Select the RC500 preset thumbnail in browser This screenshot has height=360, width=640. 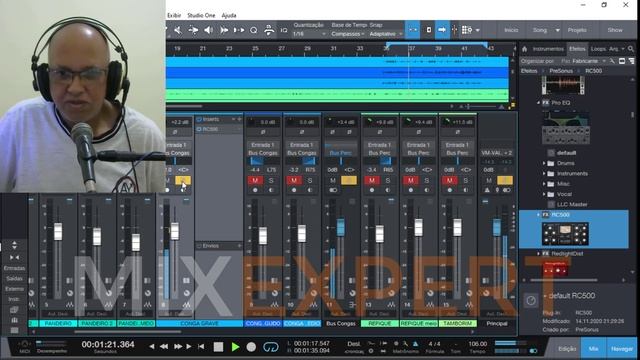[x=565, y=234]
